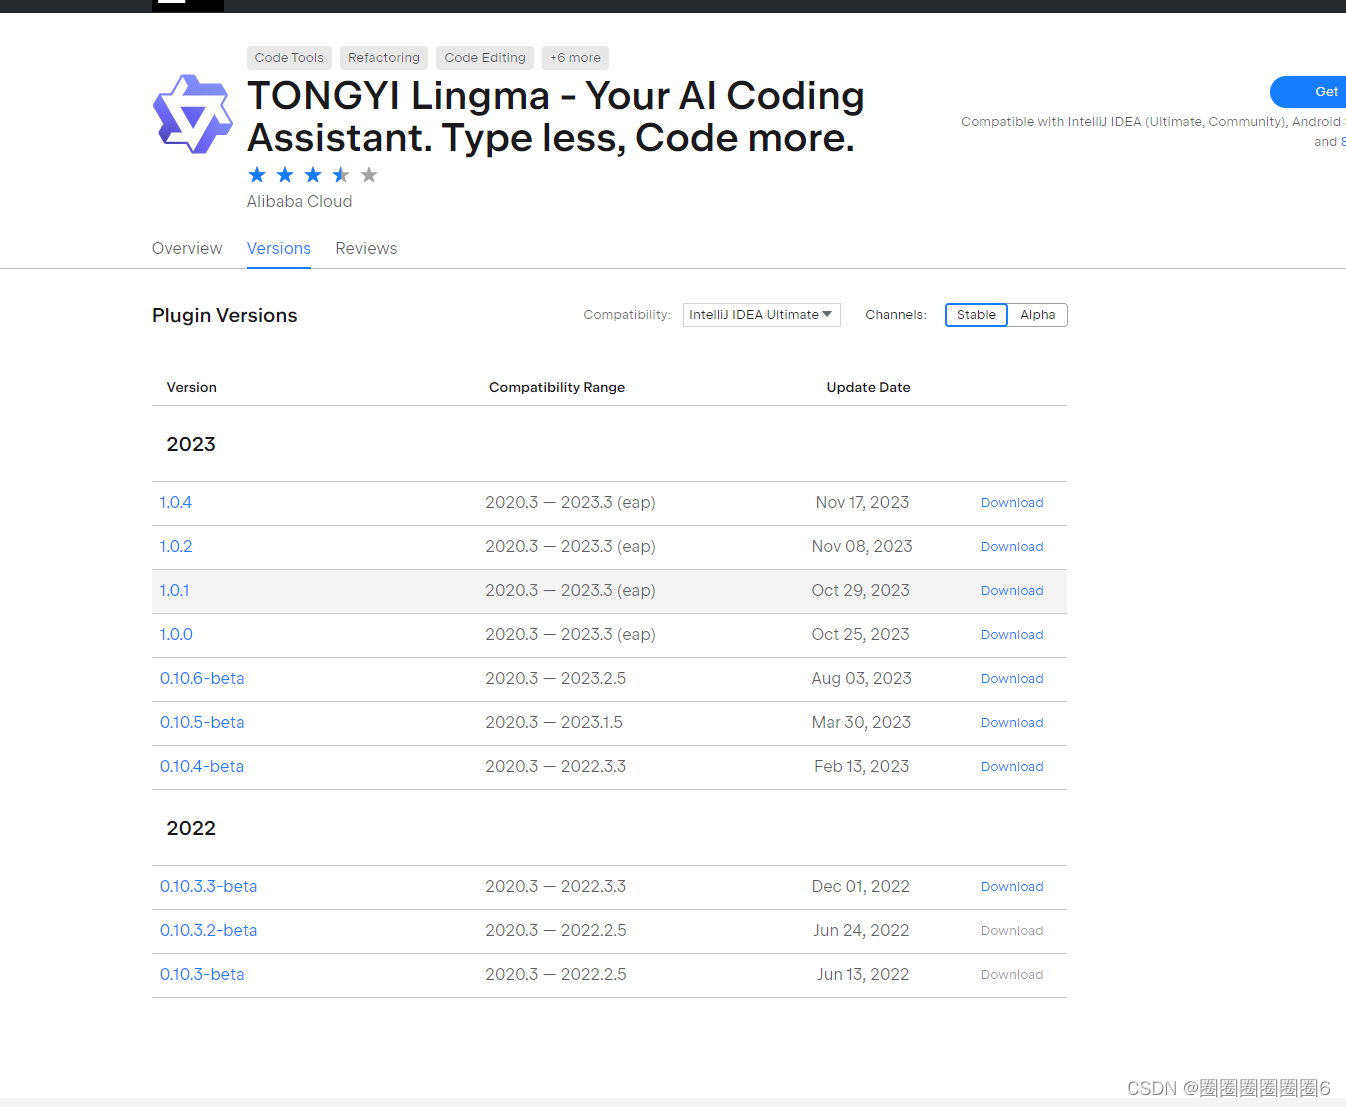Click the Compatibility Range column header

tap(557, 388)
